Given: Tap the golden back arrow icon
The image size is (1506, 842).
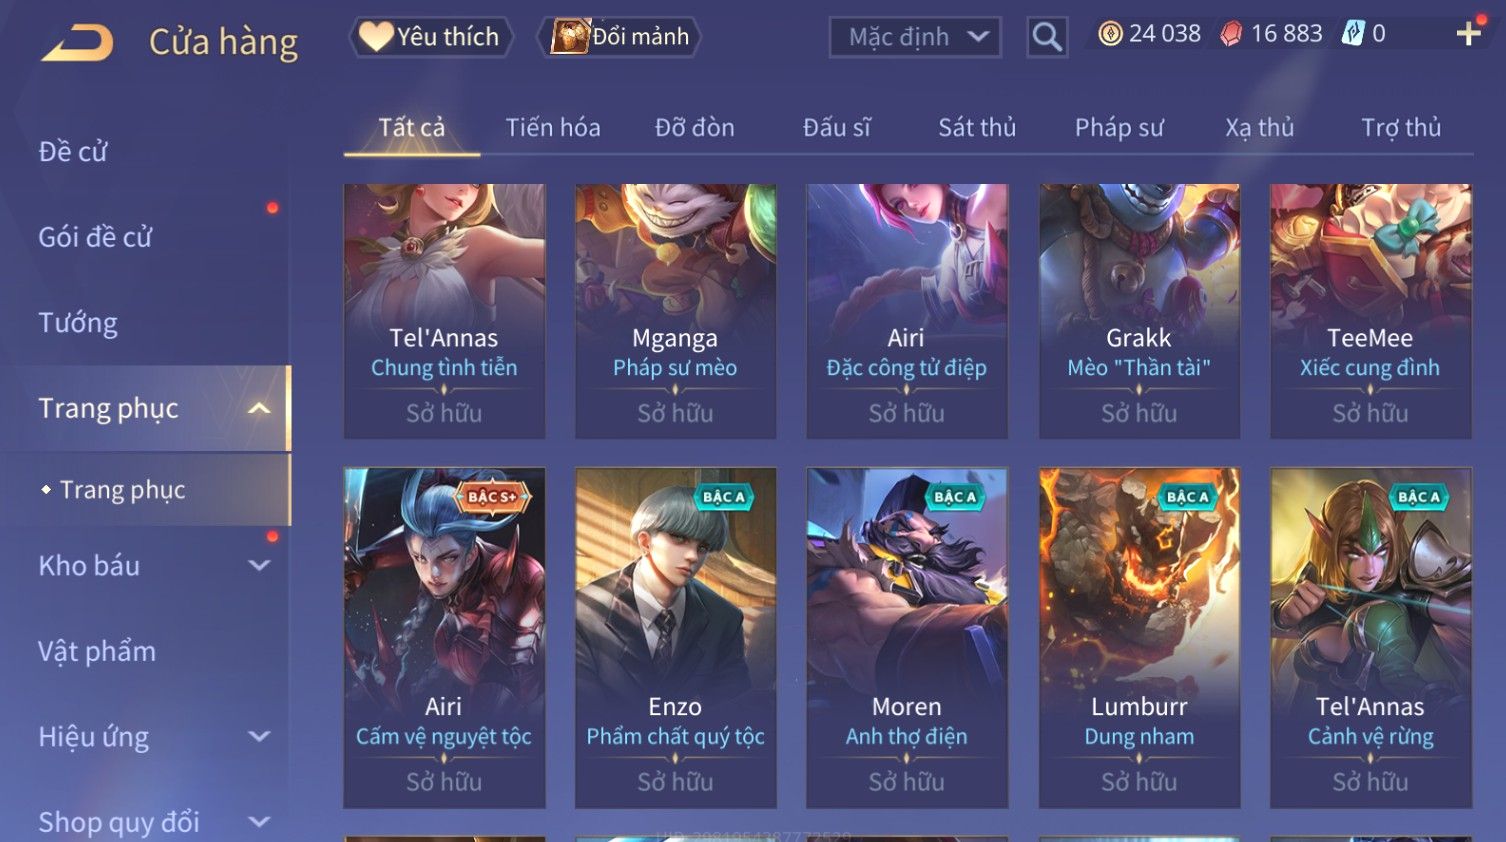Looking at the screenshot, I should (77, 43).
